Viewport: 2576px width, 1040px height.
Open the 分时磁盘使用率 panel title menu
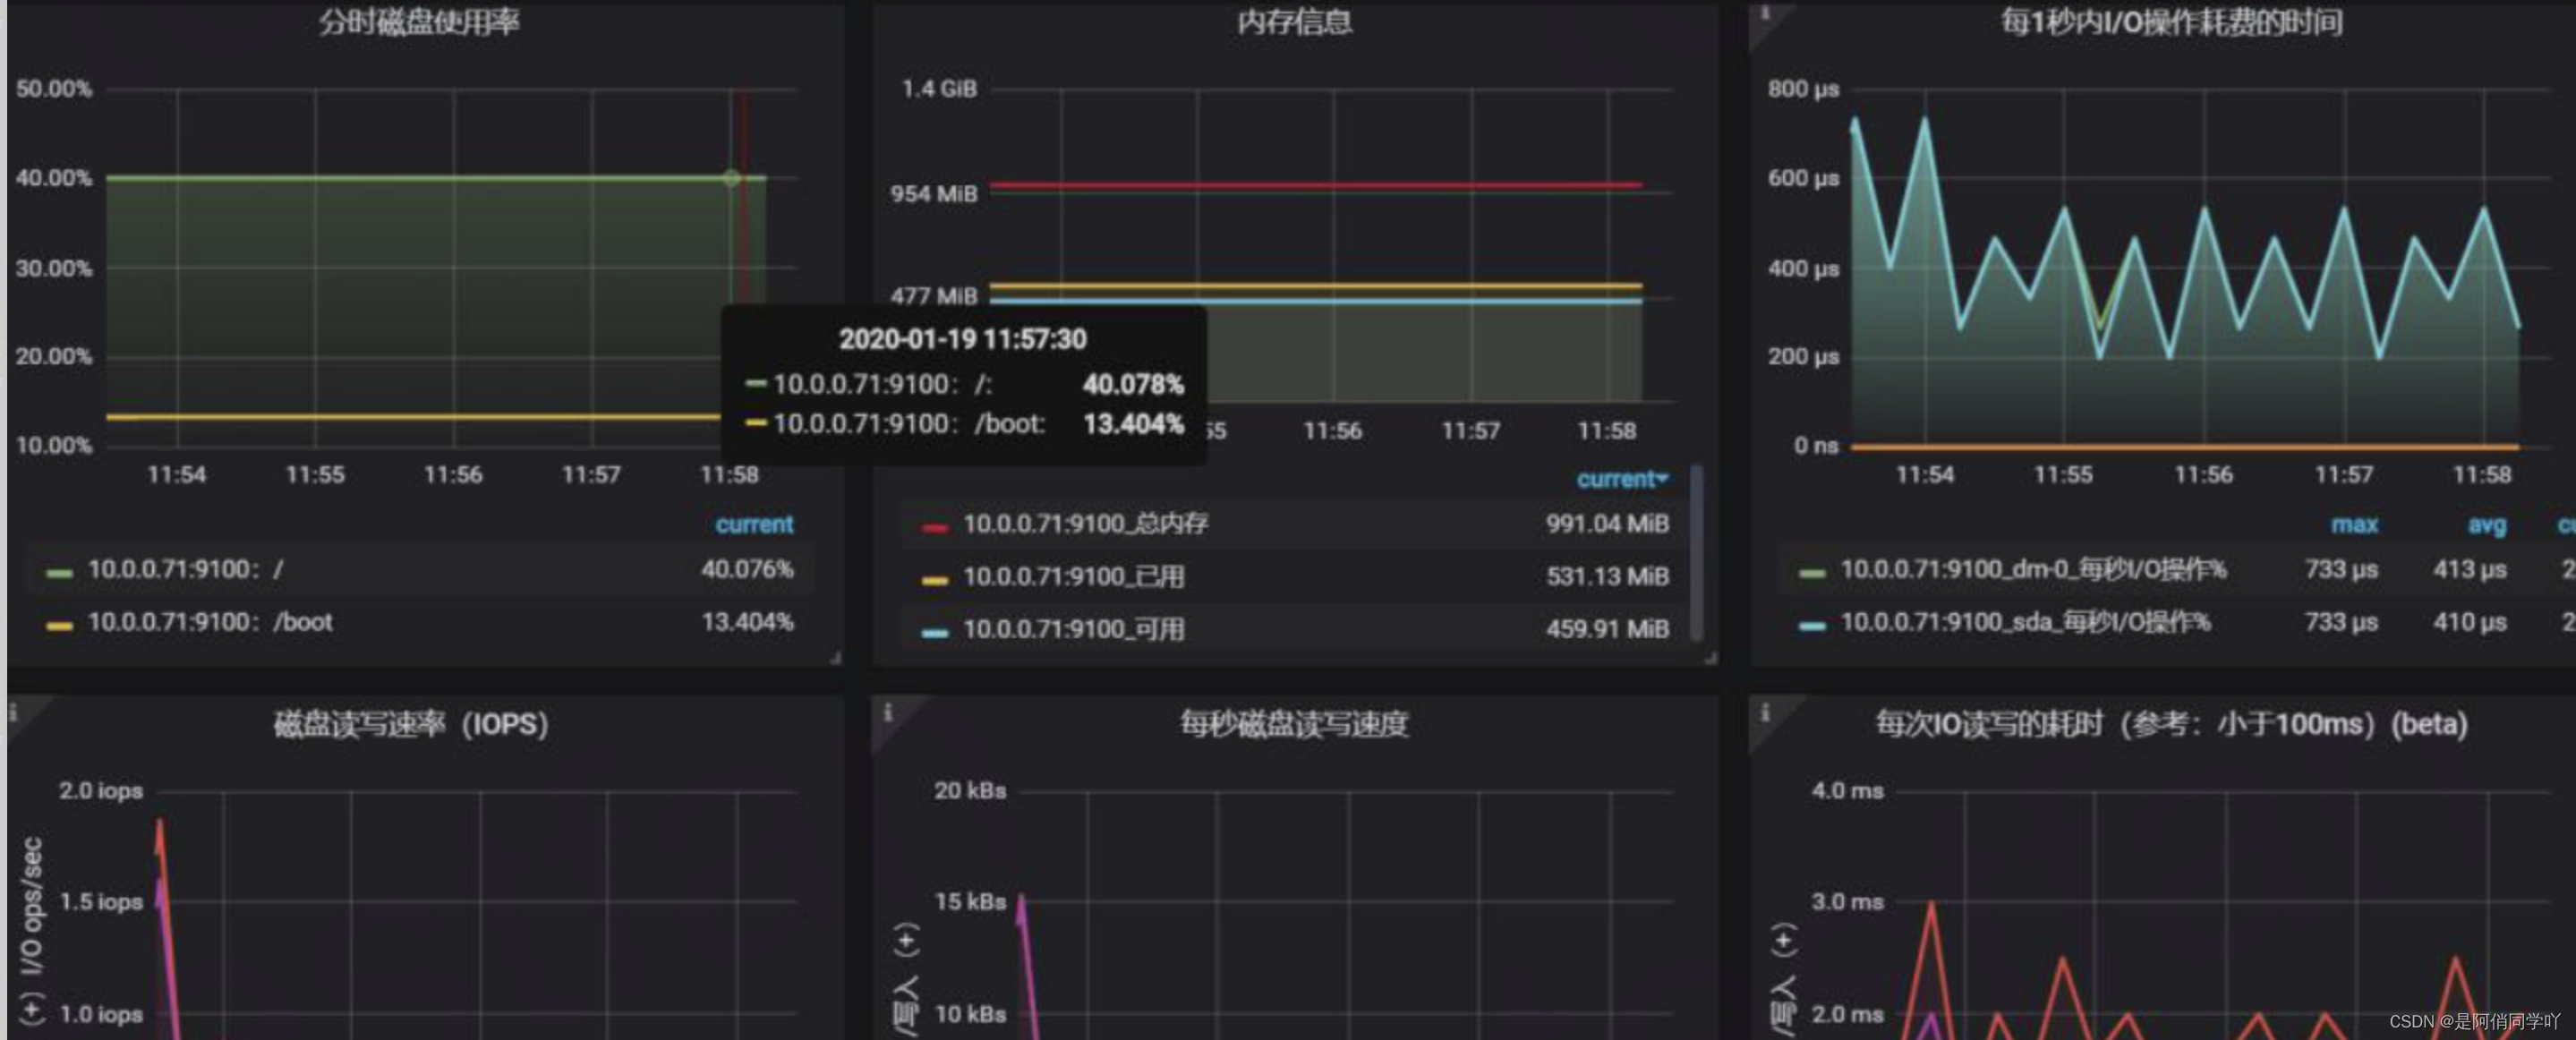pyautogui.click(x=419, y=22)
